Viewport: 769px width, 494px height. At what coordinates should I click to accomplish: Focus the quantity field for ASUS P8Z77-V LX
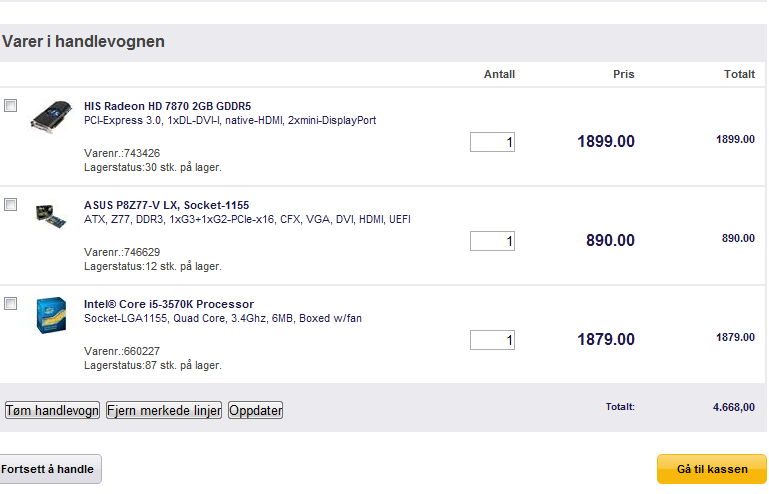point(492,241)
